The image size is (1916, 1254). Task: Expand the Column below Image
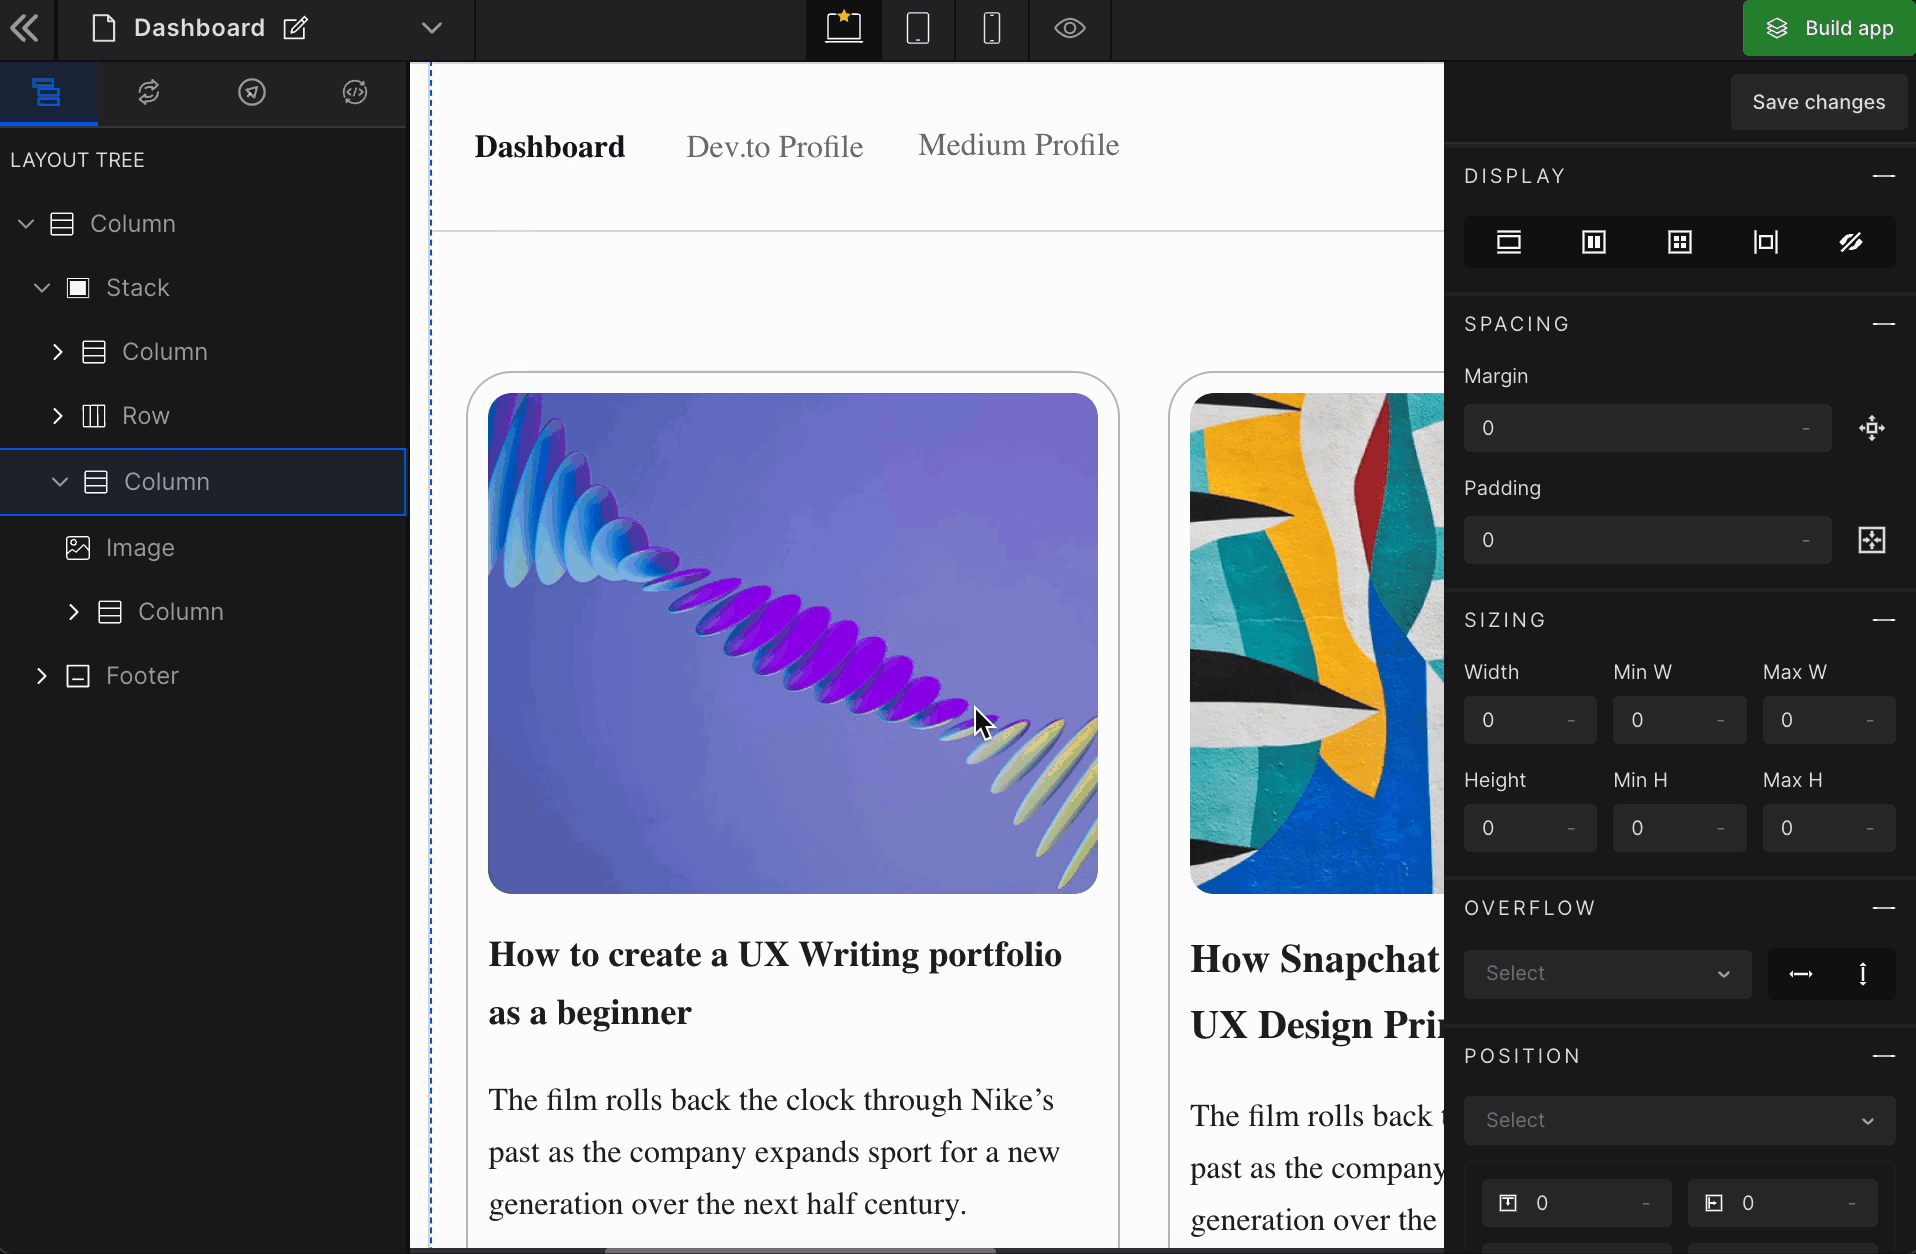(x=73, y=612)
